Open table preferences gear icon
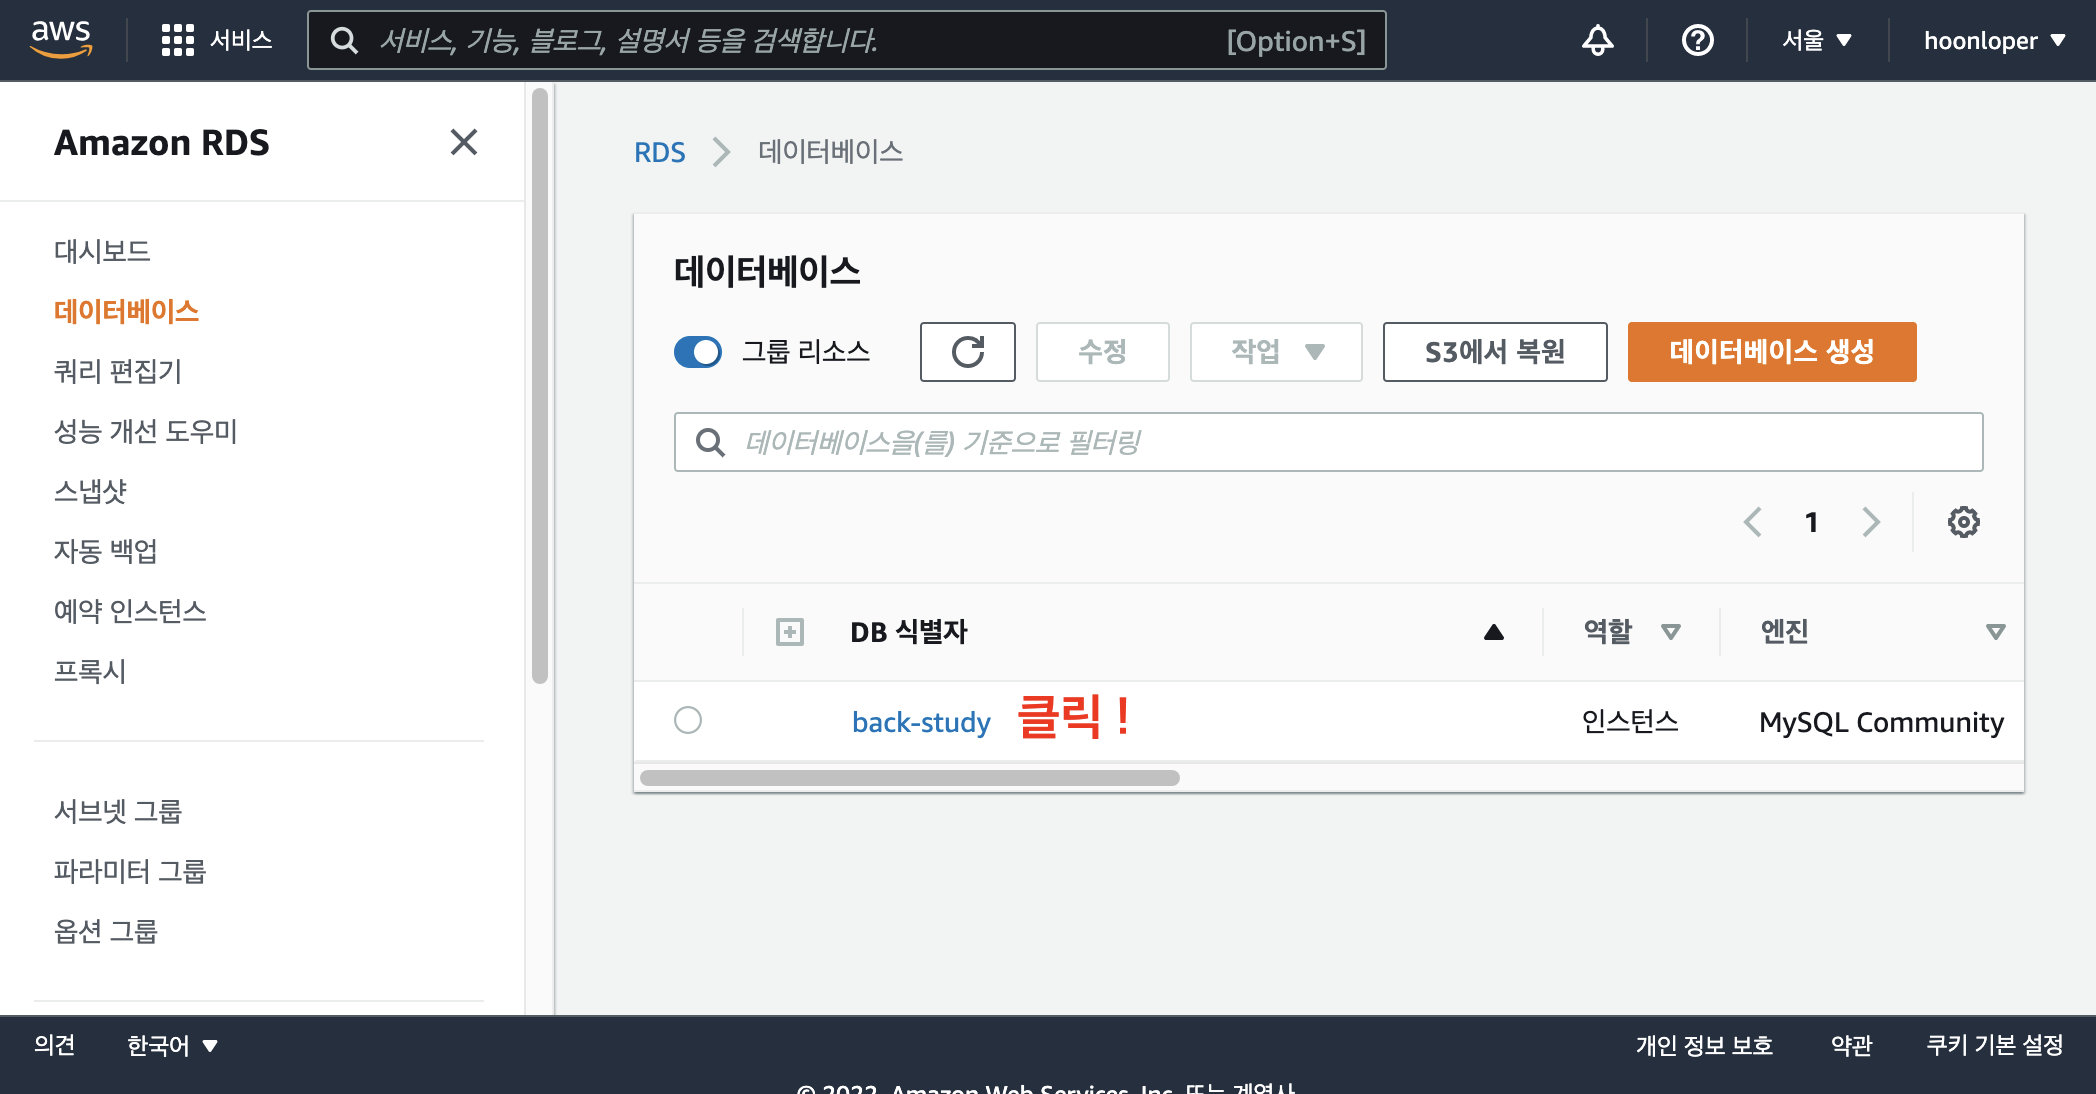Viewport: 2096px width, 1094px height. pos(1963,522)
